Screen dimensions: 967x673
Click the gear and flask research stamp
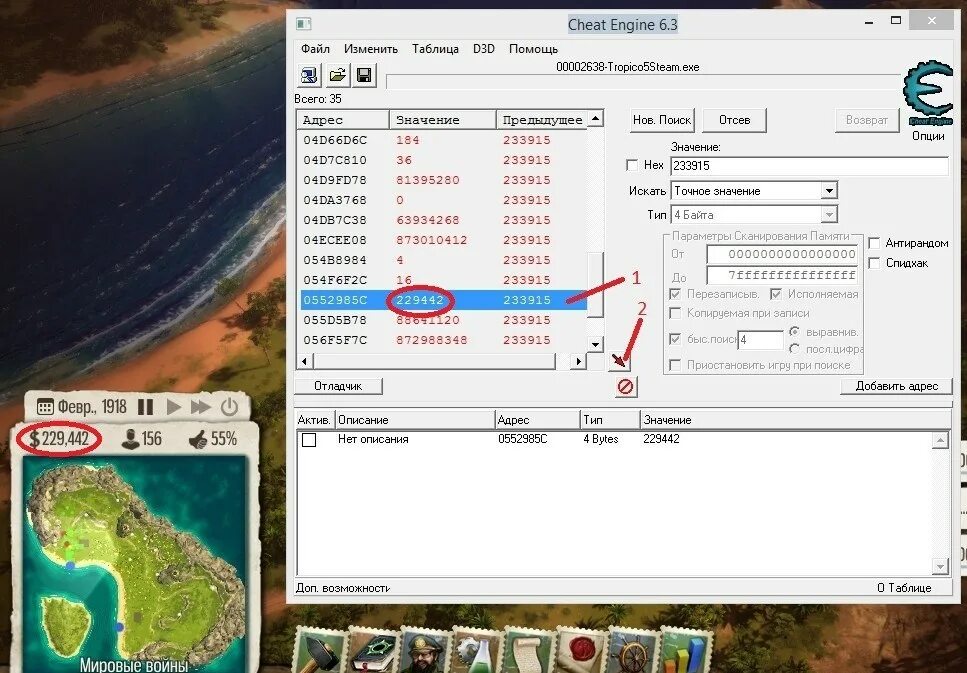[476, 650]
